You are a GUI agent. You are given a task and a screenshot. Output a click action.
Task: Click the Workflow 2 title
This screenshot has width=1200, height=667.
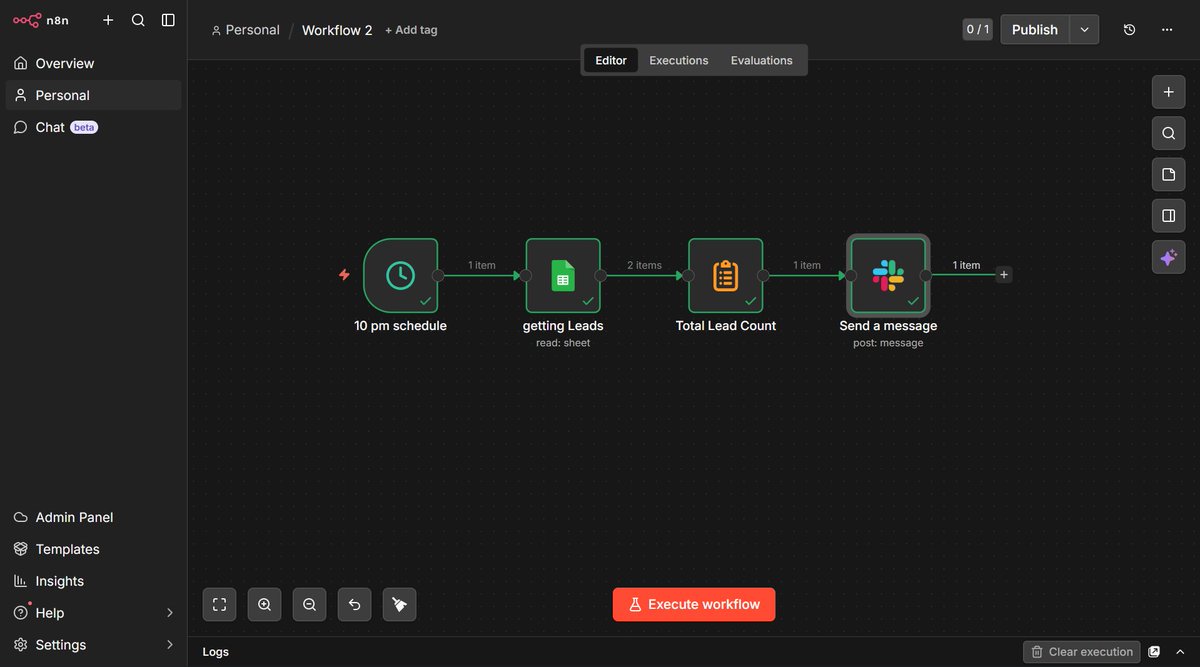point(337,30)
